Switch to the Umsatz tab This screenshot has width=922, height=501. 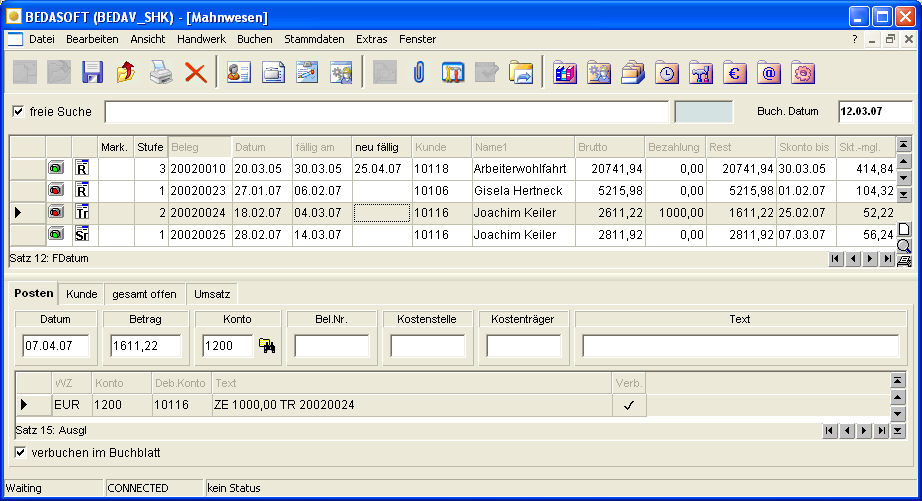click(212, 294)
